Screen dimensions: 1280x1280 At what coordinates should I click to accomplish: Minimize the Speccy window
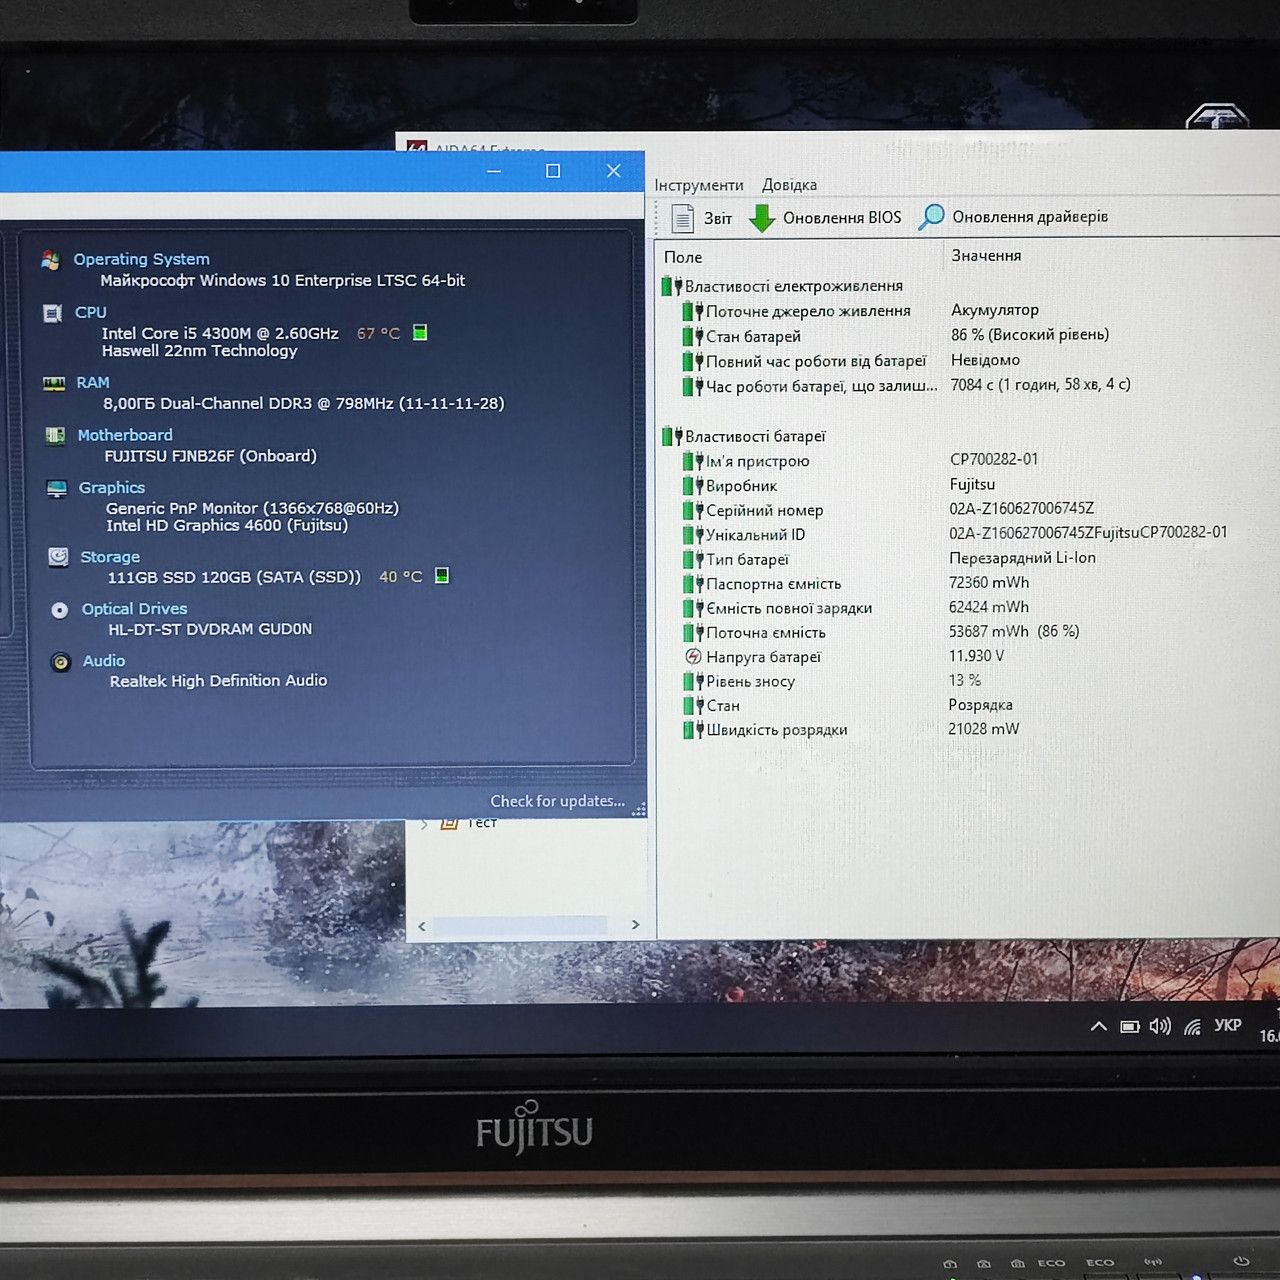(x=494, y=171)
